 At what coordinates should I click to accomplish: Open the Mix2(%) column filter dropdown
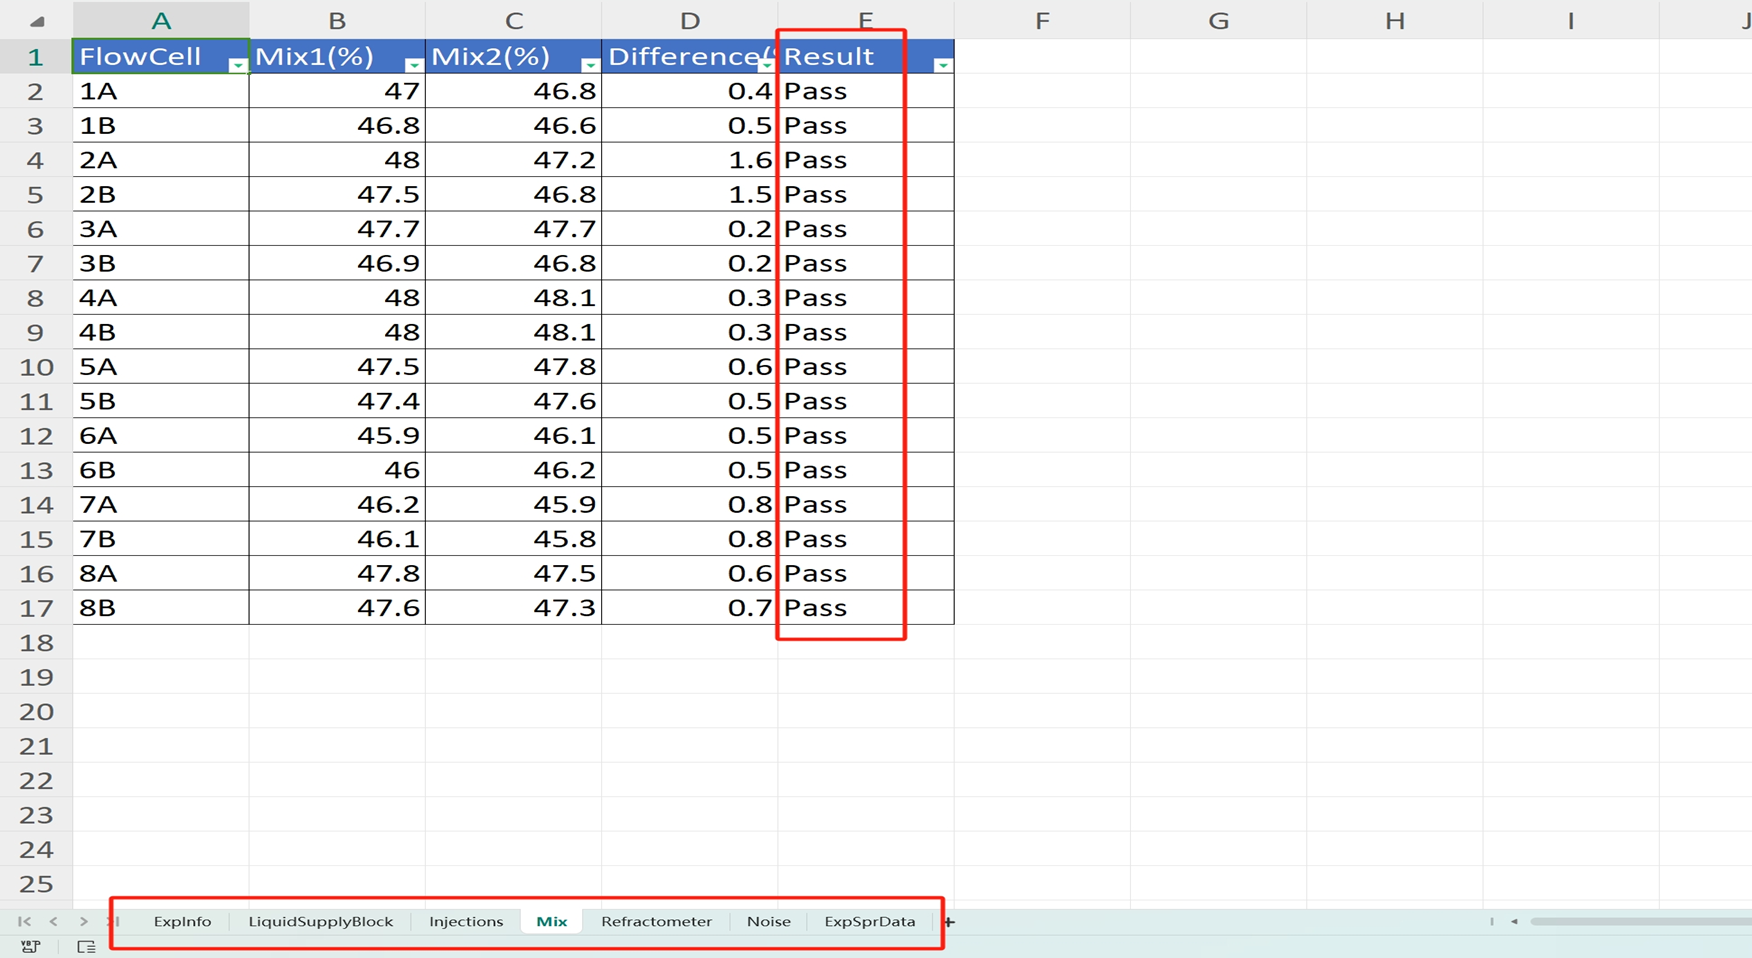(x=589, y=65)
